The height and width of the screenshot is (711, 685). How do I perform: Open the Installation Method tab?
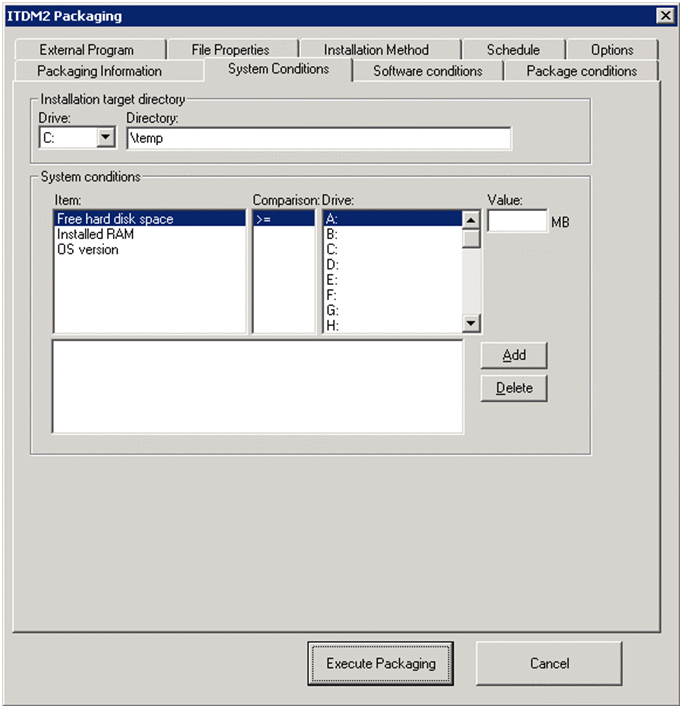379,49
